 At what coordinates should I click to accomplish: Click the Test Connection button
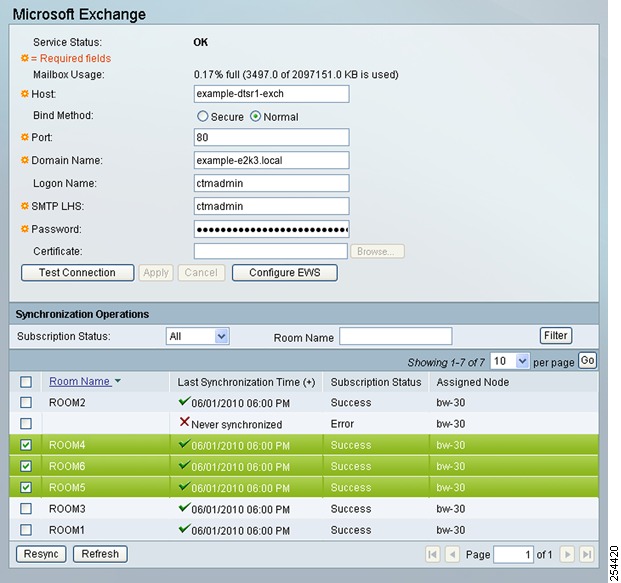[77, 273]
